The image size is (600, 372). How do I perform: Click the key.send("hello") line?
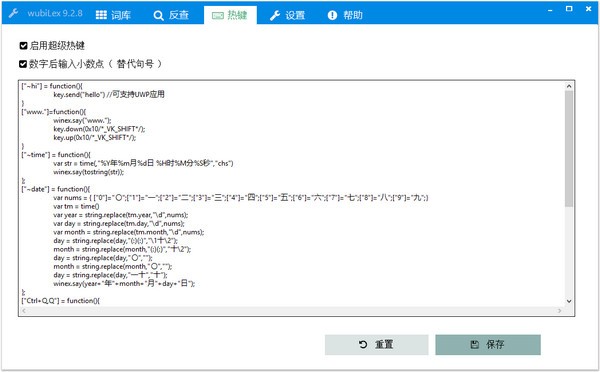coord(109,94)
